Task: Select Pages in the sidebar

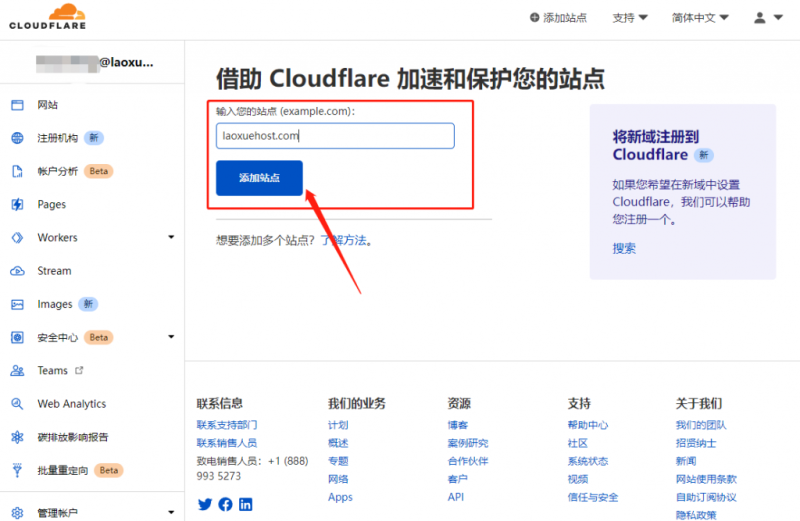Action: tap(52, 205)
